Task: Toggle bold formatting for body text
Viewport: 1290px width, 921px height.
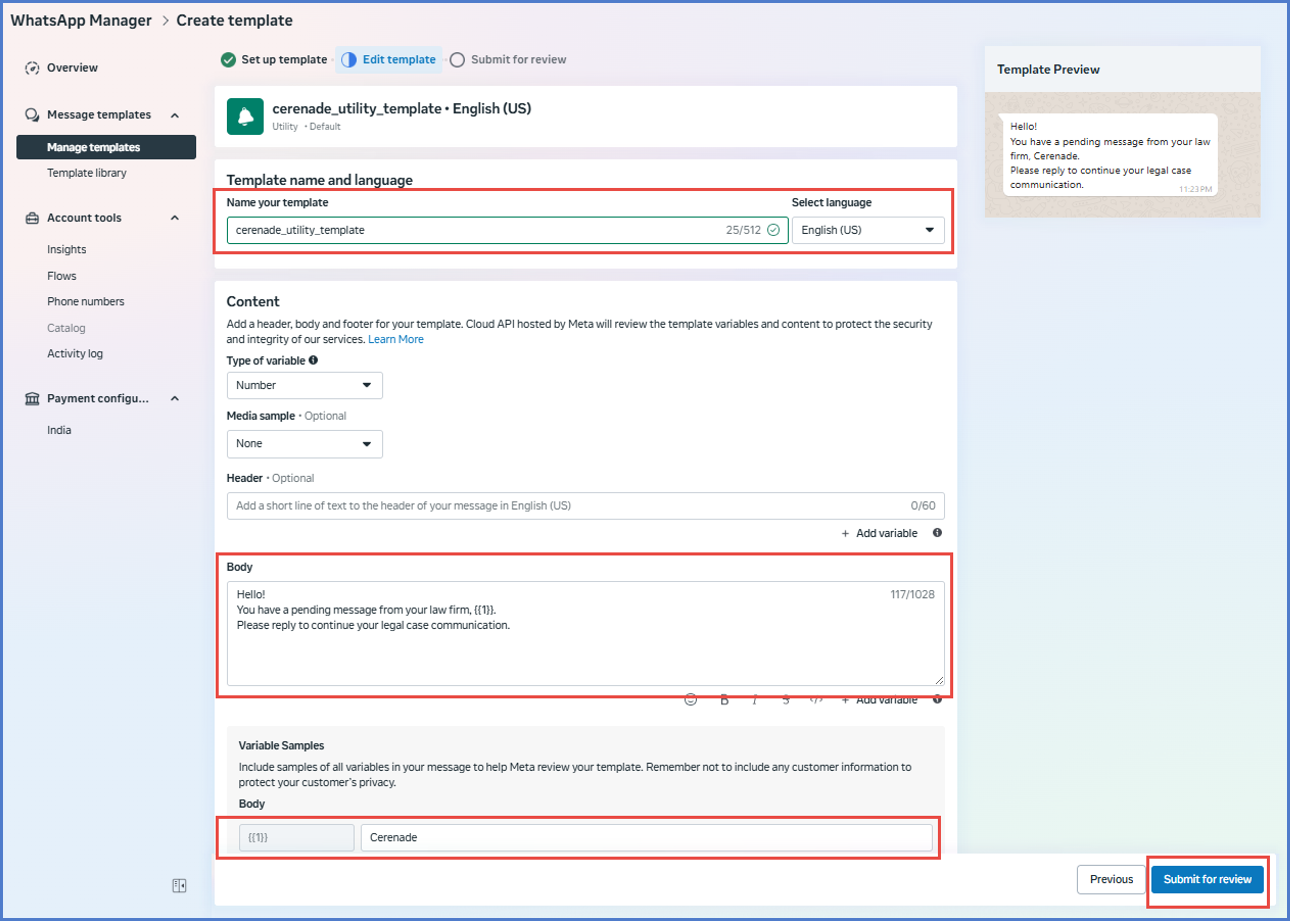Action: (724, 700)
